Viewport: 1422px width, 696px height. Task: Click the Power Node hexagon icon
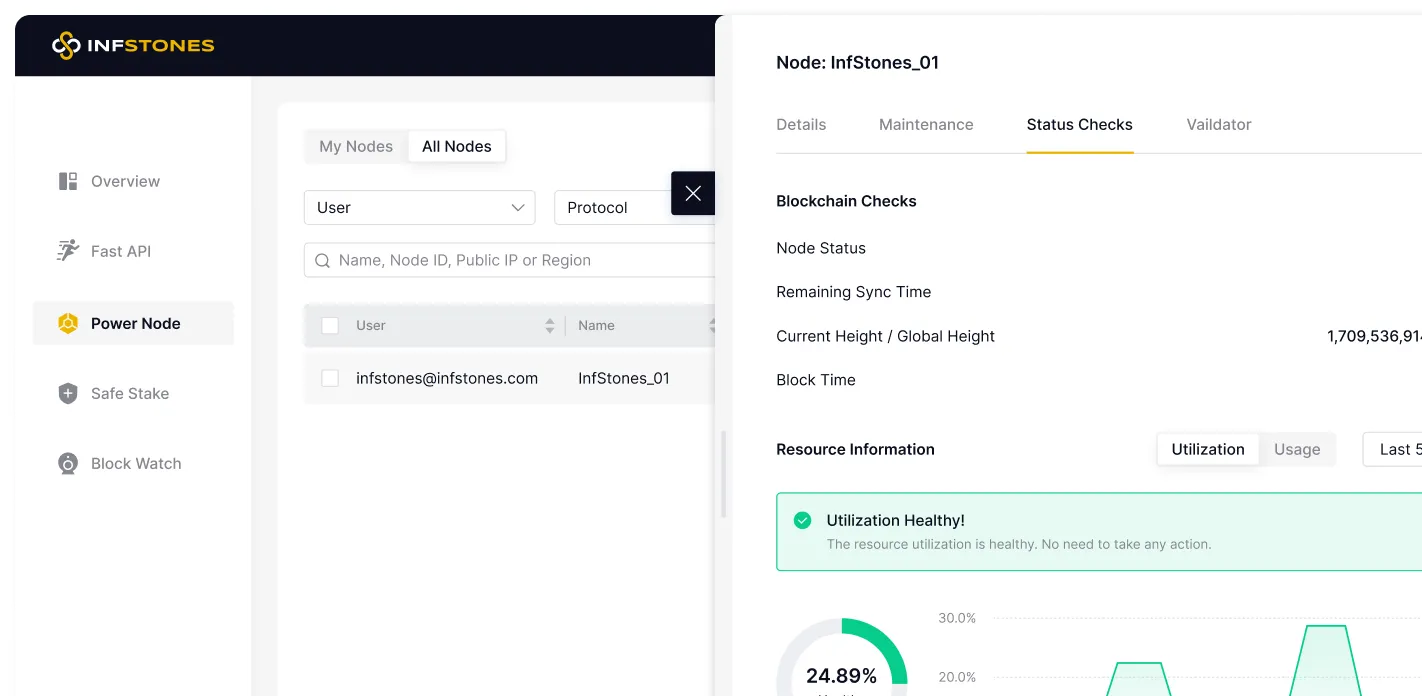68,323
